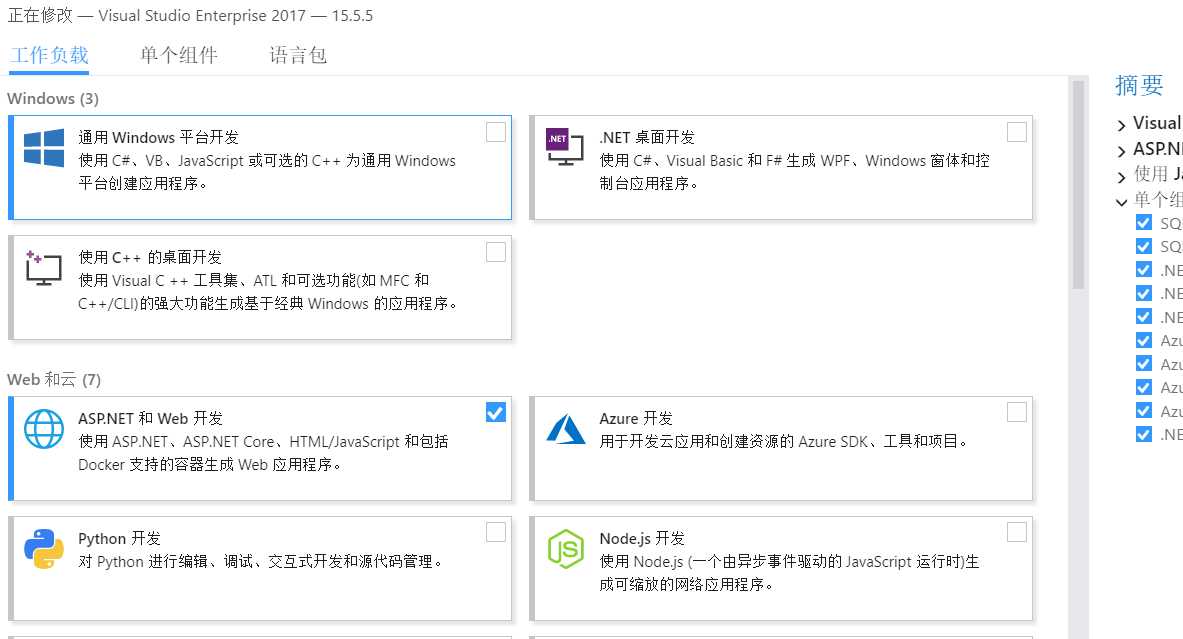Expand the Visual Studio summary node

1122,124
